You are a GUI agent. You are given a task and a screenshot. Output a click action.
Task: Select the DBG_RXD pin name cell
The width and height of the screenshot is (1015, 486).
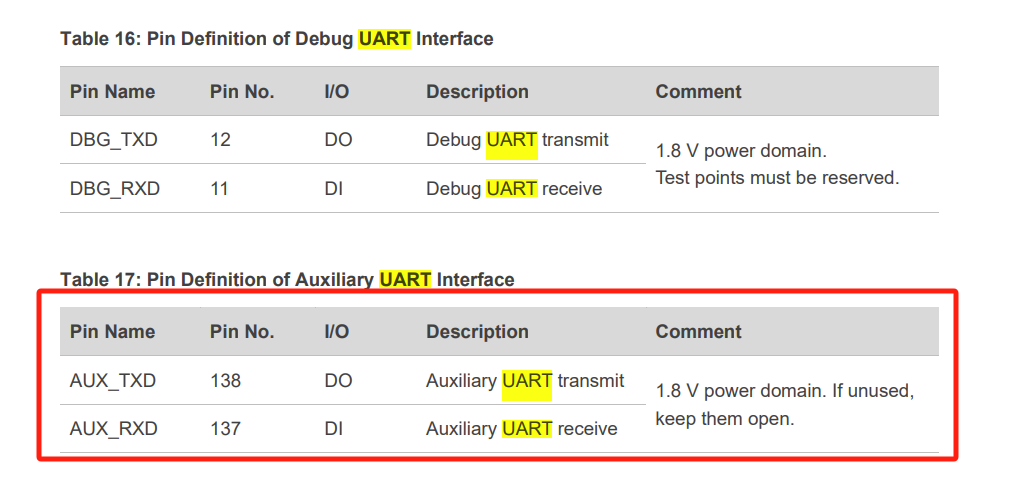(115, 188)
